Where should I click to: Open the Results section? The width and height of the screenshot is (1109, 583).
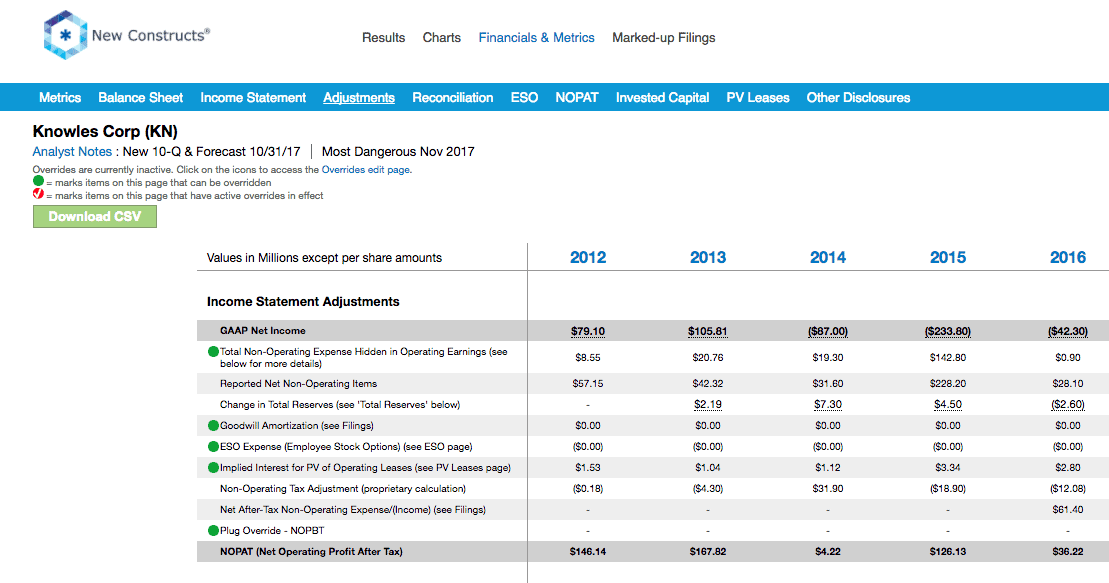[383, 37]
